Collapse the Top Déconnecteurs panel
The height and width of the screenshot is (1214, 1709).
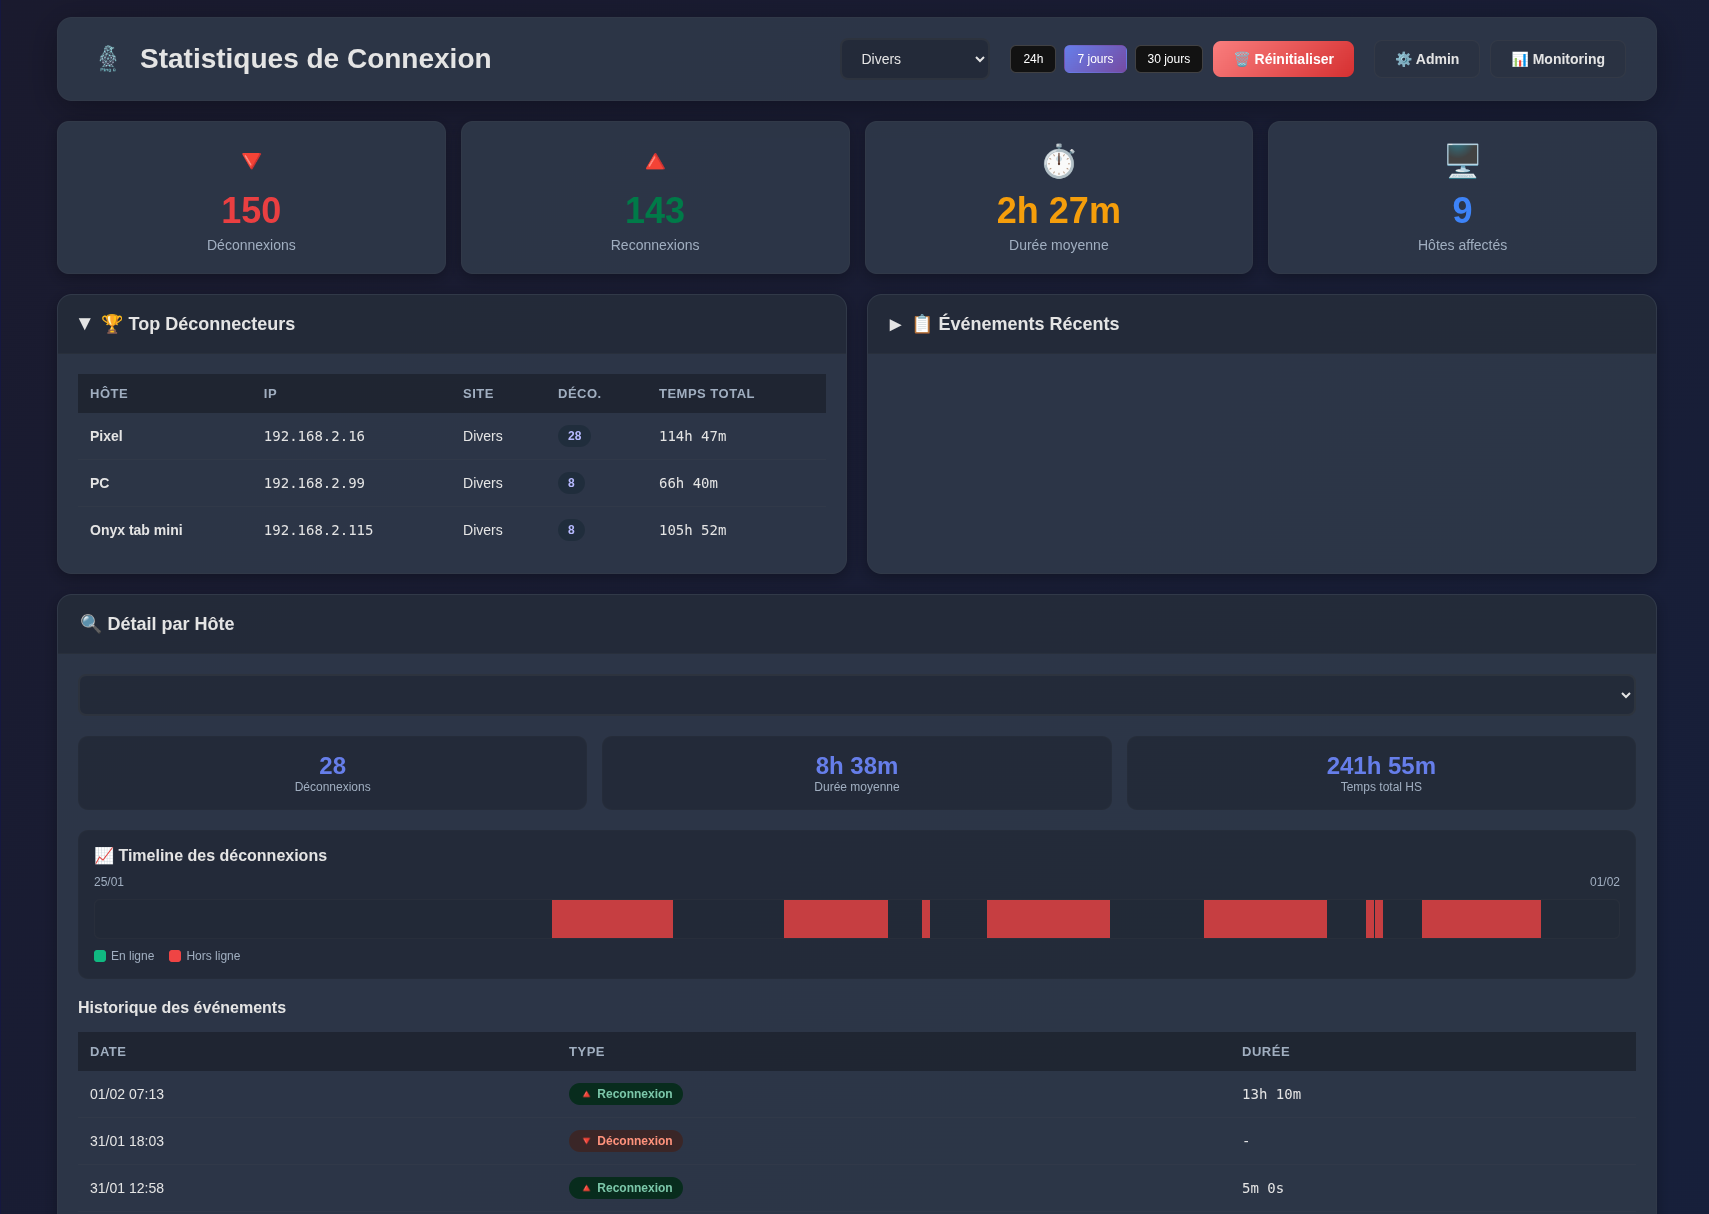[85, 324]
